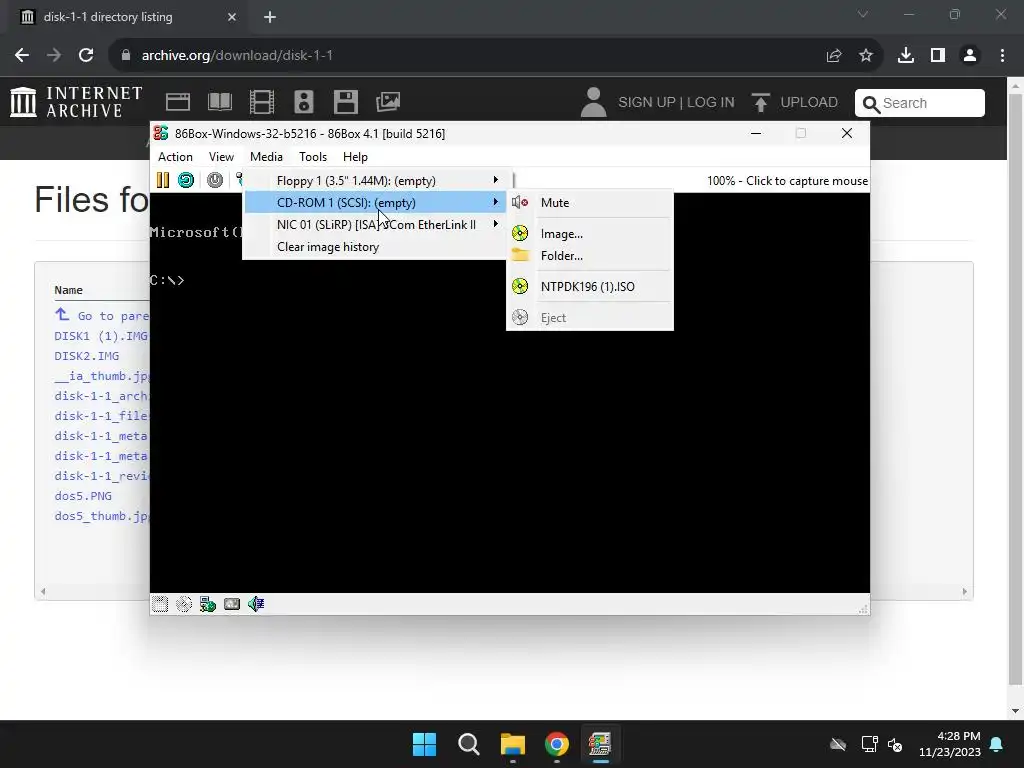Screen dimensions: 1024x768
Task: Open the Web section icon on Internet Archive
Action: pyautogui.click(x=178, y=102)
